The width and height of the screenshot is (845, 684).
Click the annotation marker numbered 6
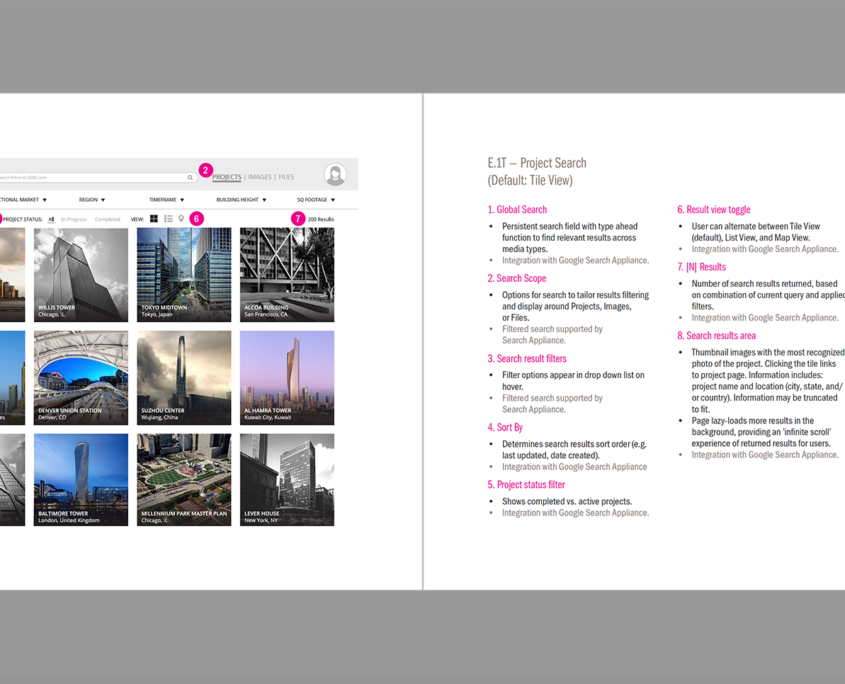[x=196, y=218]
